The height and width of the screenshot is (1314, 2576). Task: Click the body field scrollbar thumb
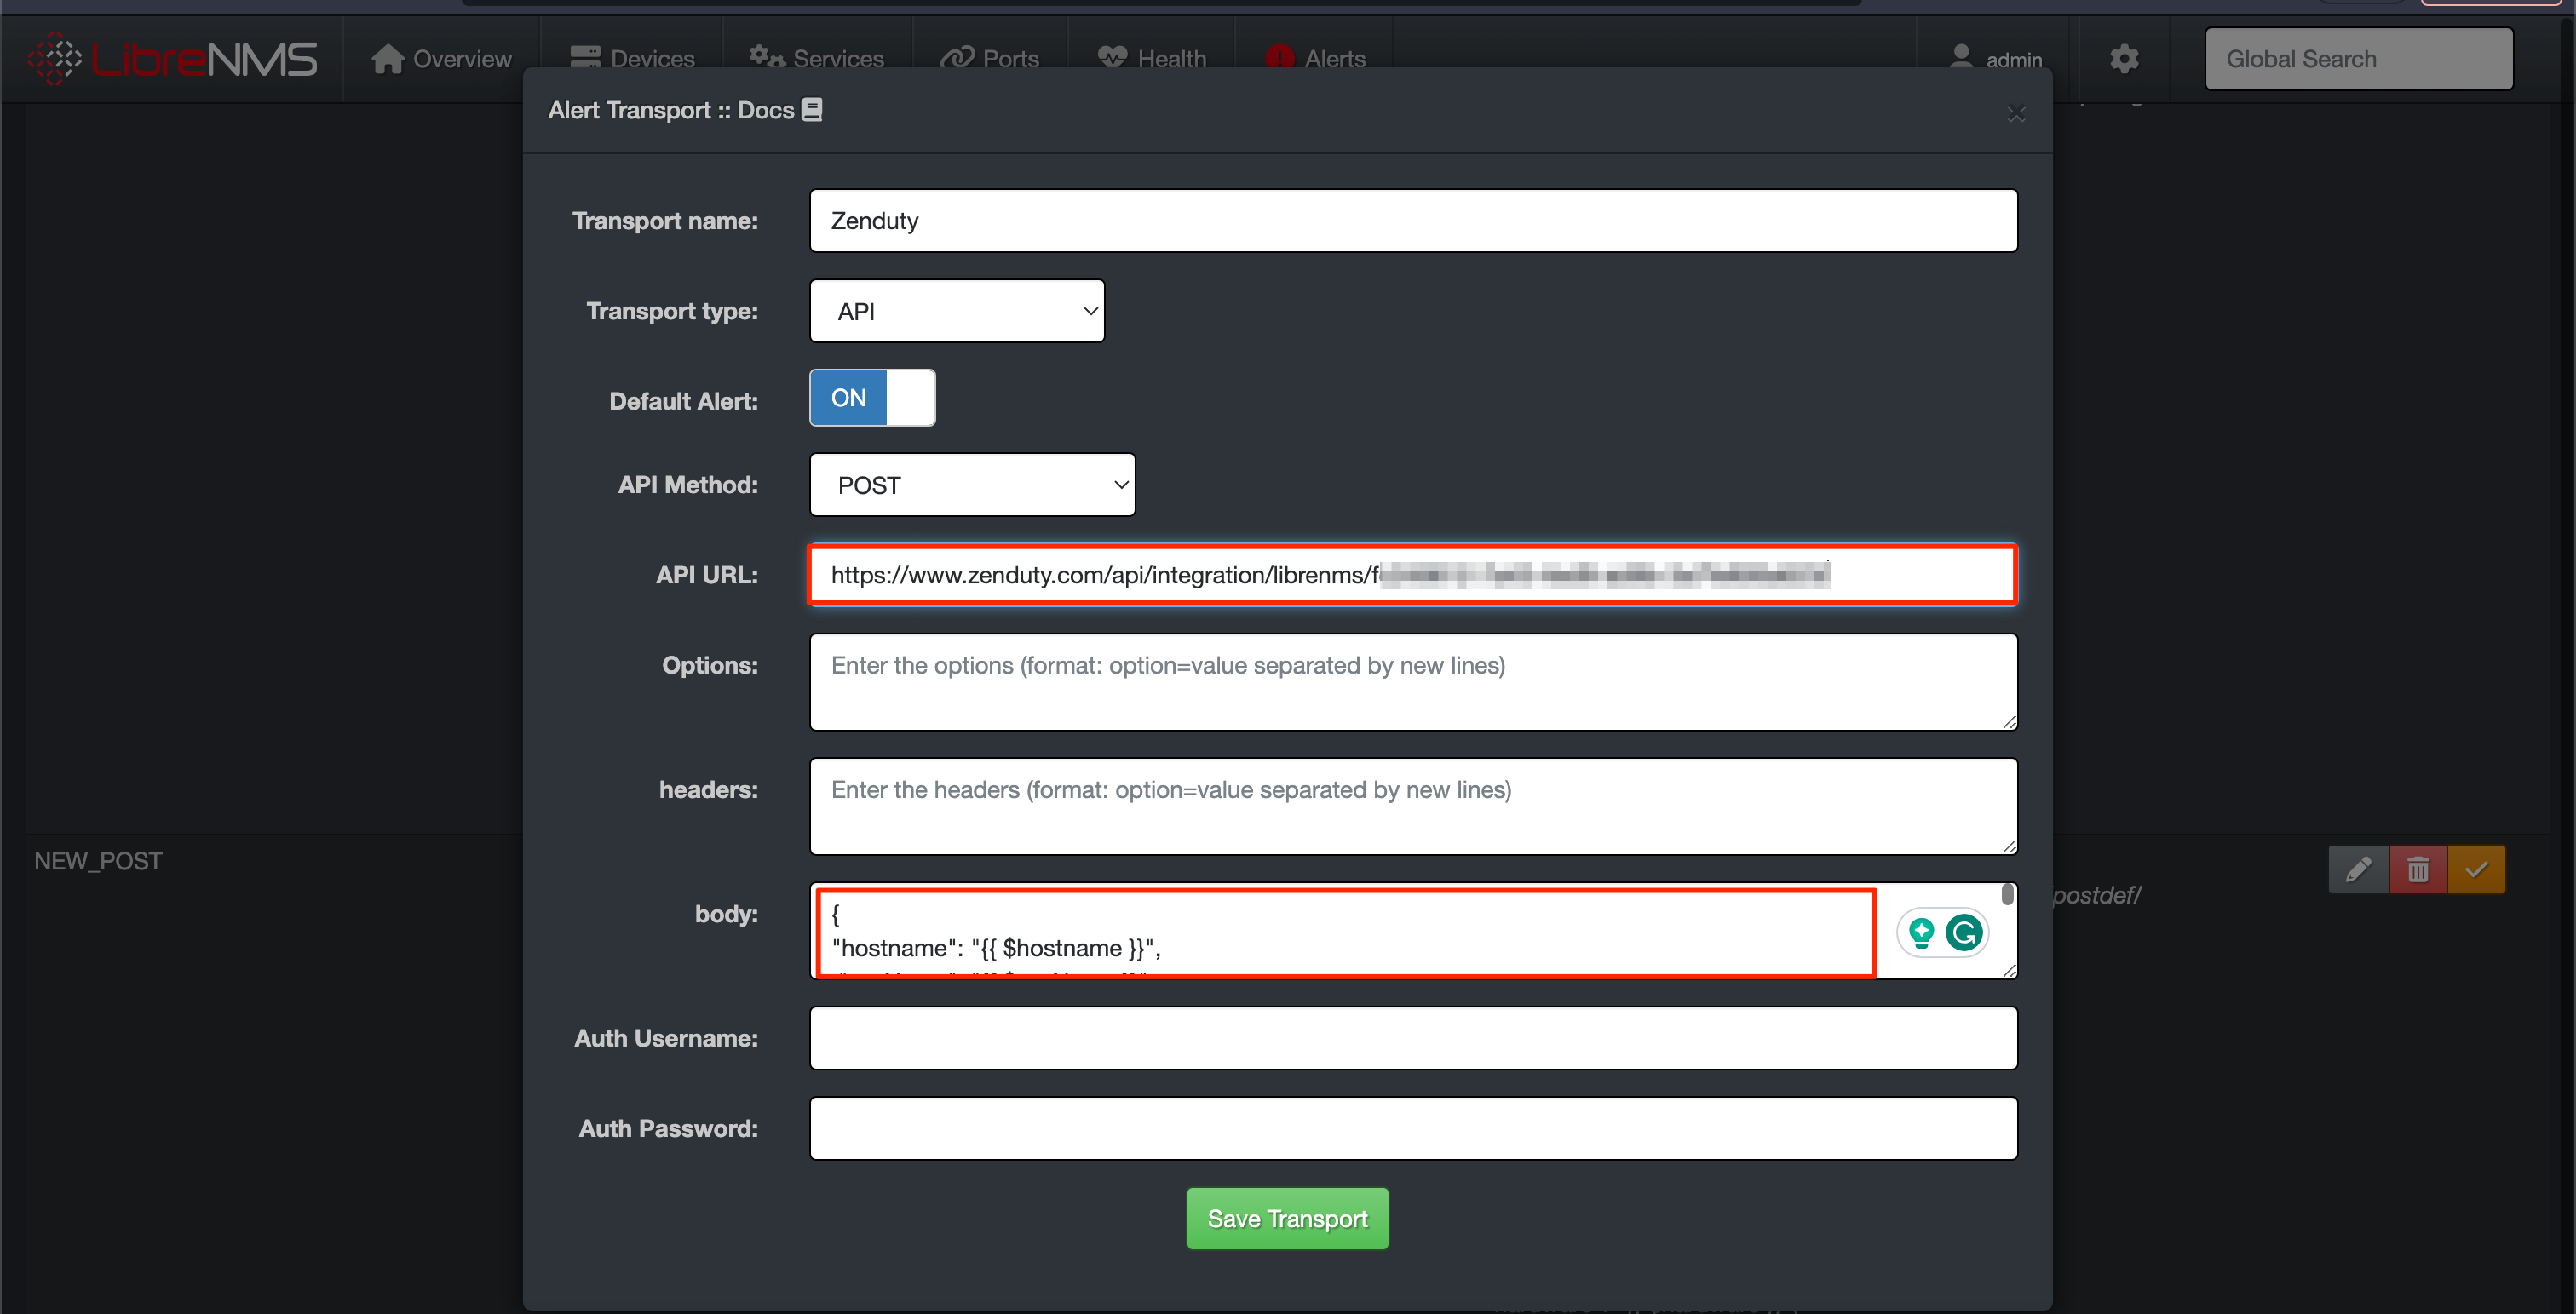point(2007,894)
